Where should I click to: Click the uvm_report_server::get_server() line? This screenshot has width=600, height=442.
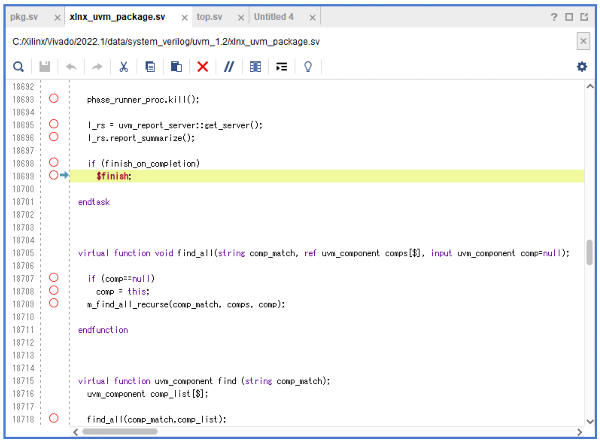pos(175,125)
